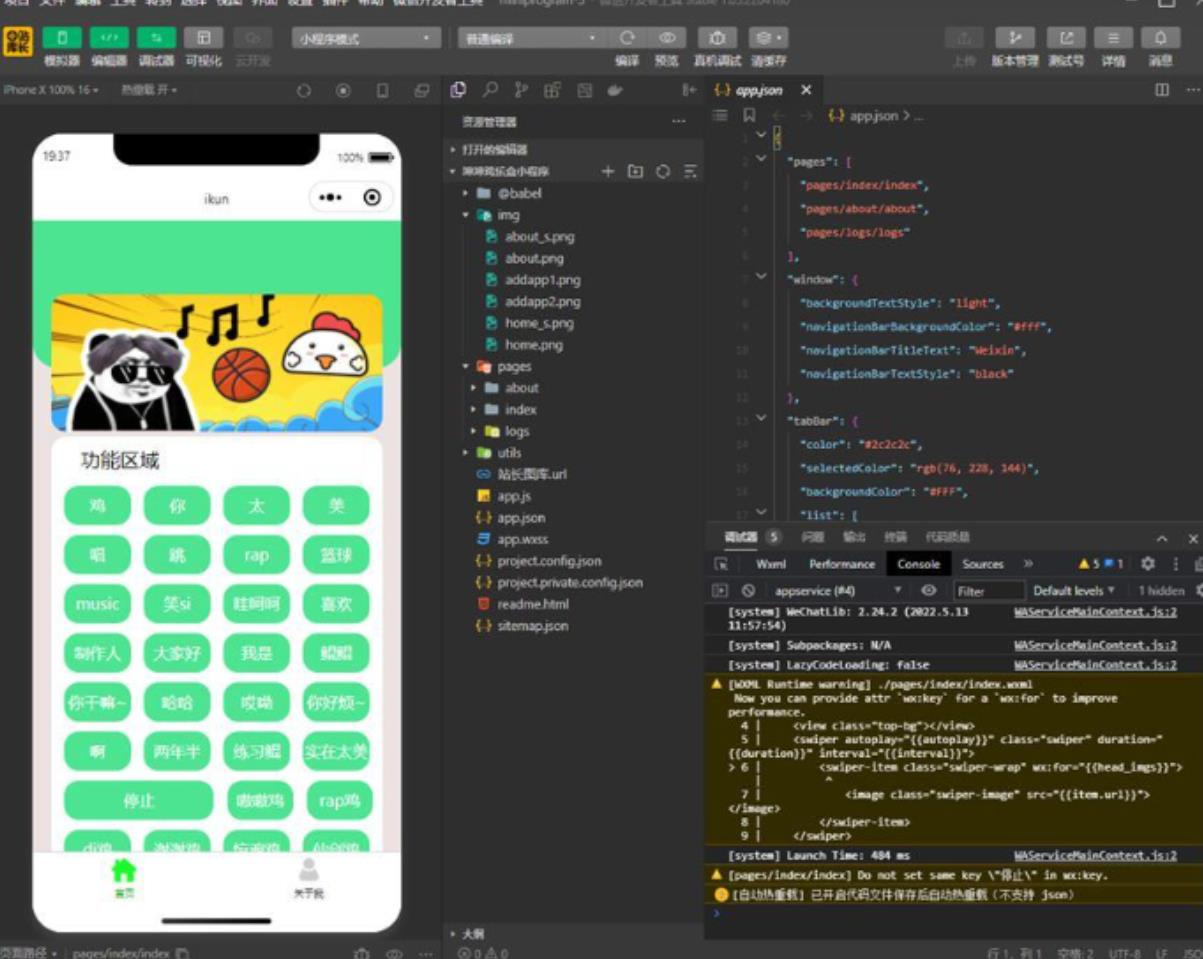Click clear console icon

(748, 591)
